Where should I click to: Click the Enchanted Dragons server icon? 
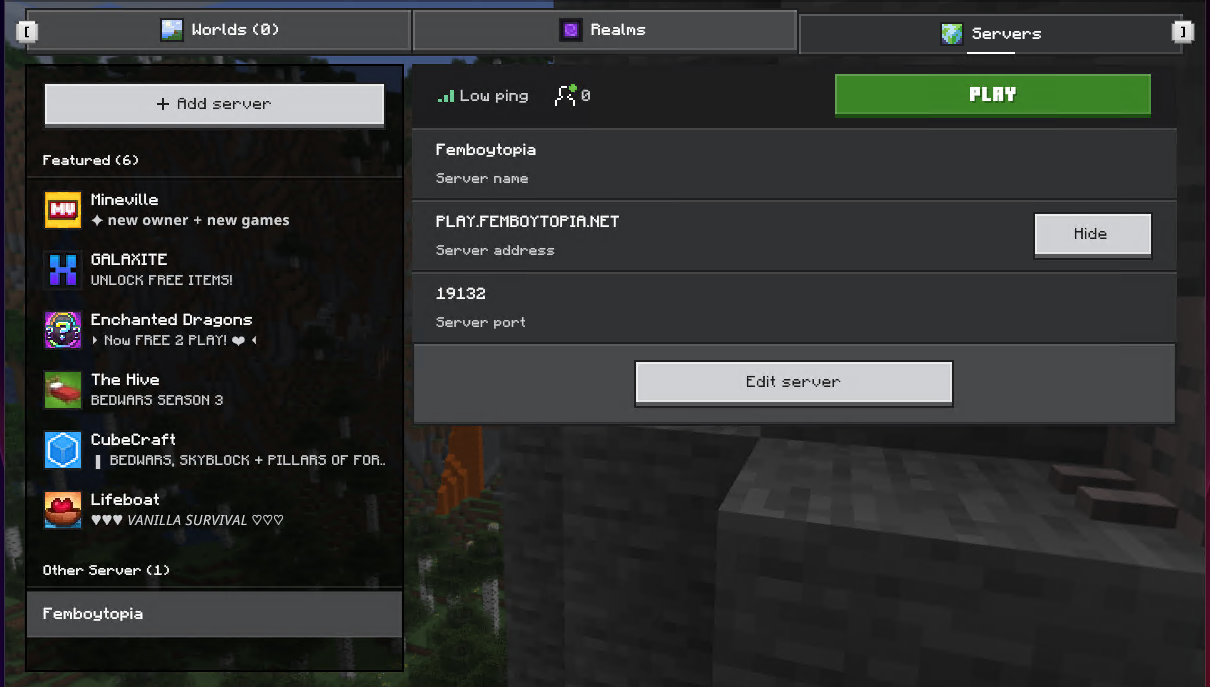tap(63, 330)
